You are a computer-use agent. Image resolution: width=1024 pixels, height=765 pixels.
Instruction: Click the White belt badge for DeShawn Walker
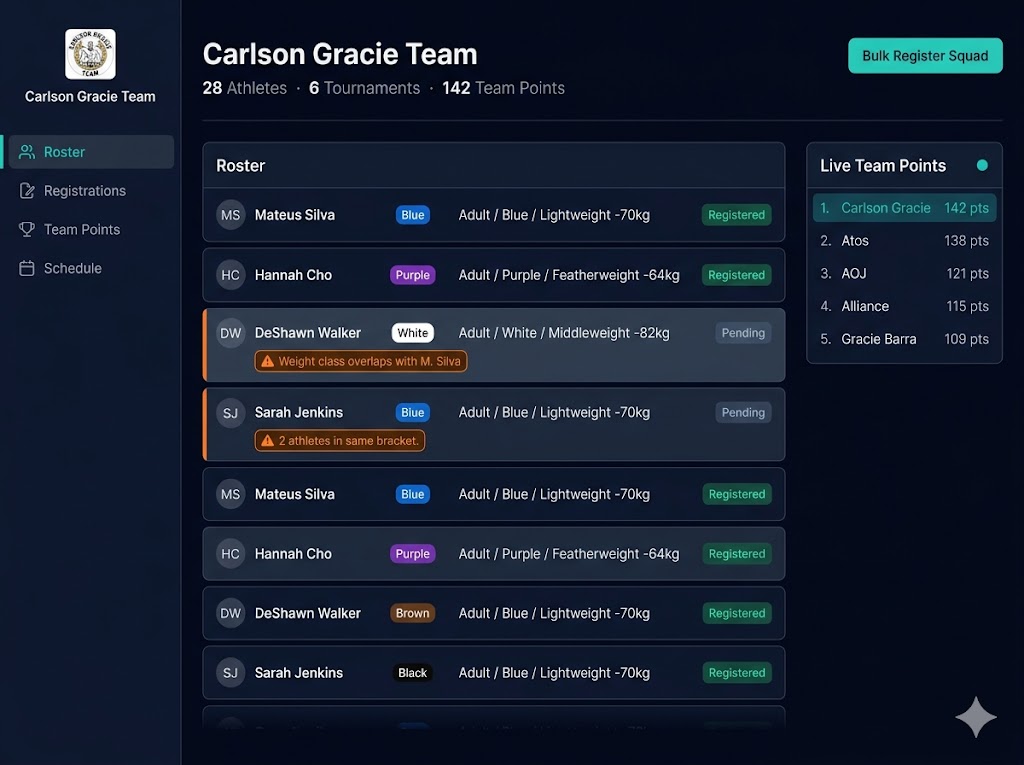[x=413, y=333]
